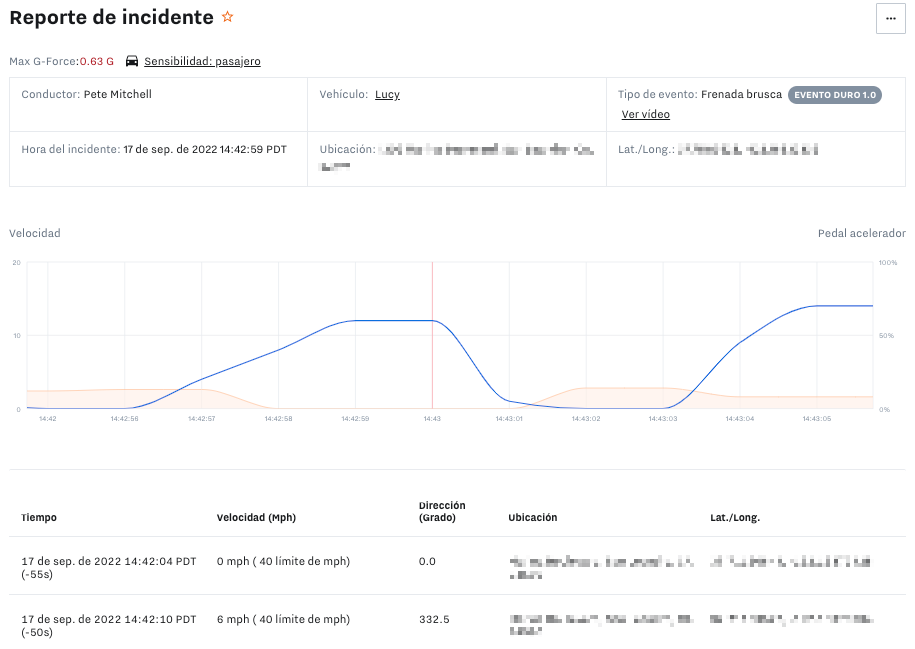Select the 332.5 direction value
Viewport: 915px width, 649px height.
tap(434, 619)
